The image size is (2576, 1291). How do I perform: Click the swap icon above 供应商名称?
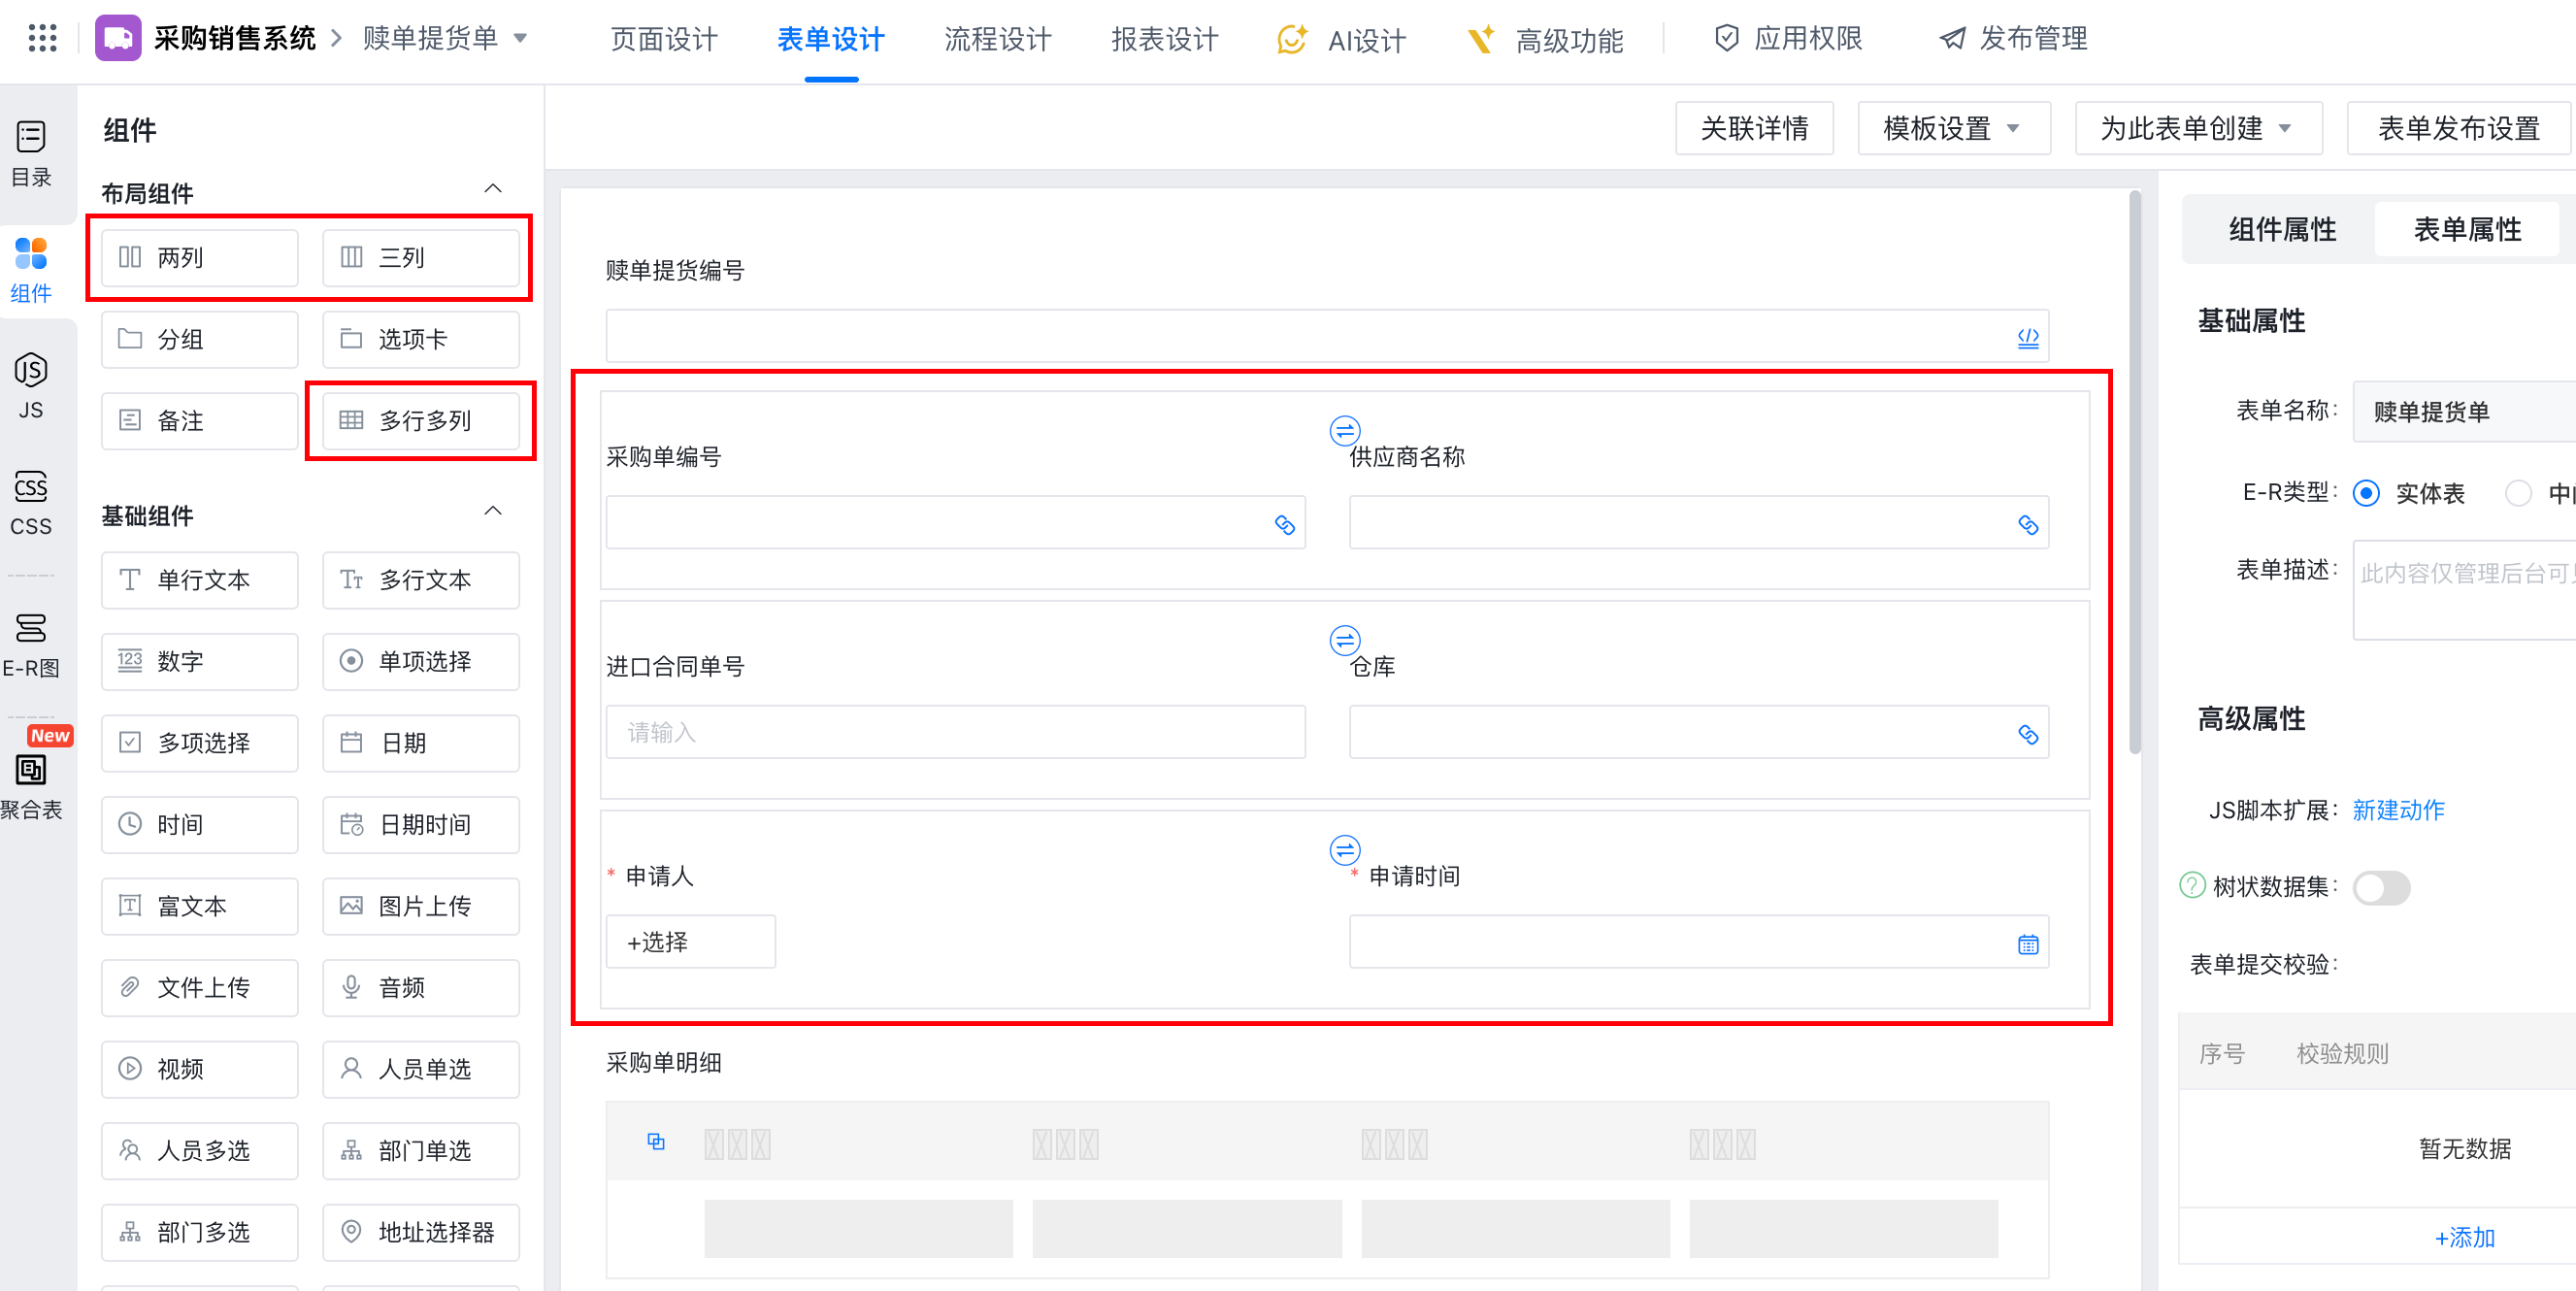(1344, 431)
